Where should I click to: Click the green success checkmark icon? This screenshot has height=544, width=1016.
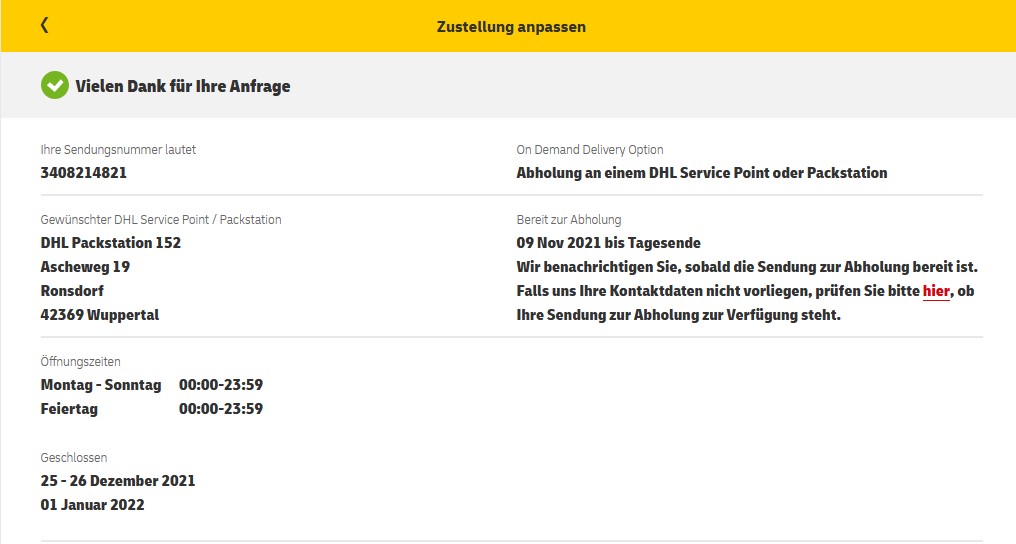(54, 85)
